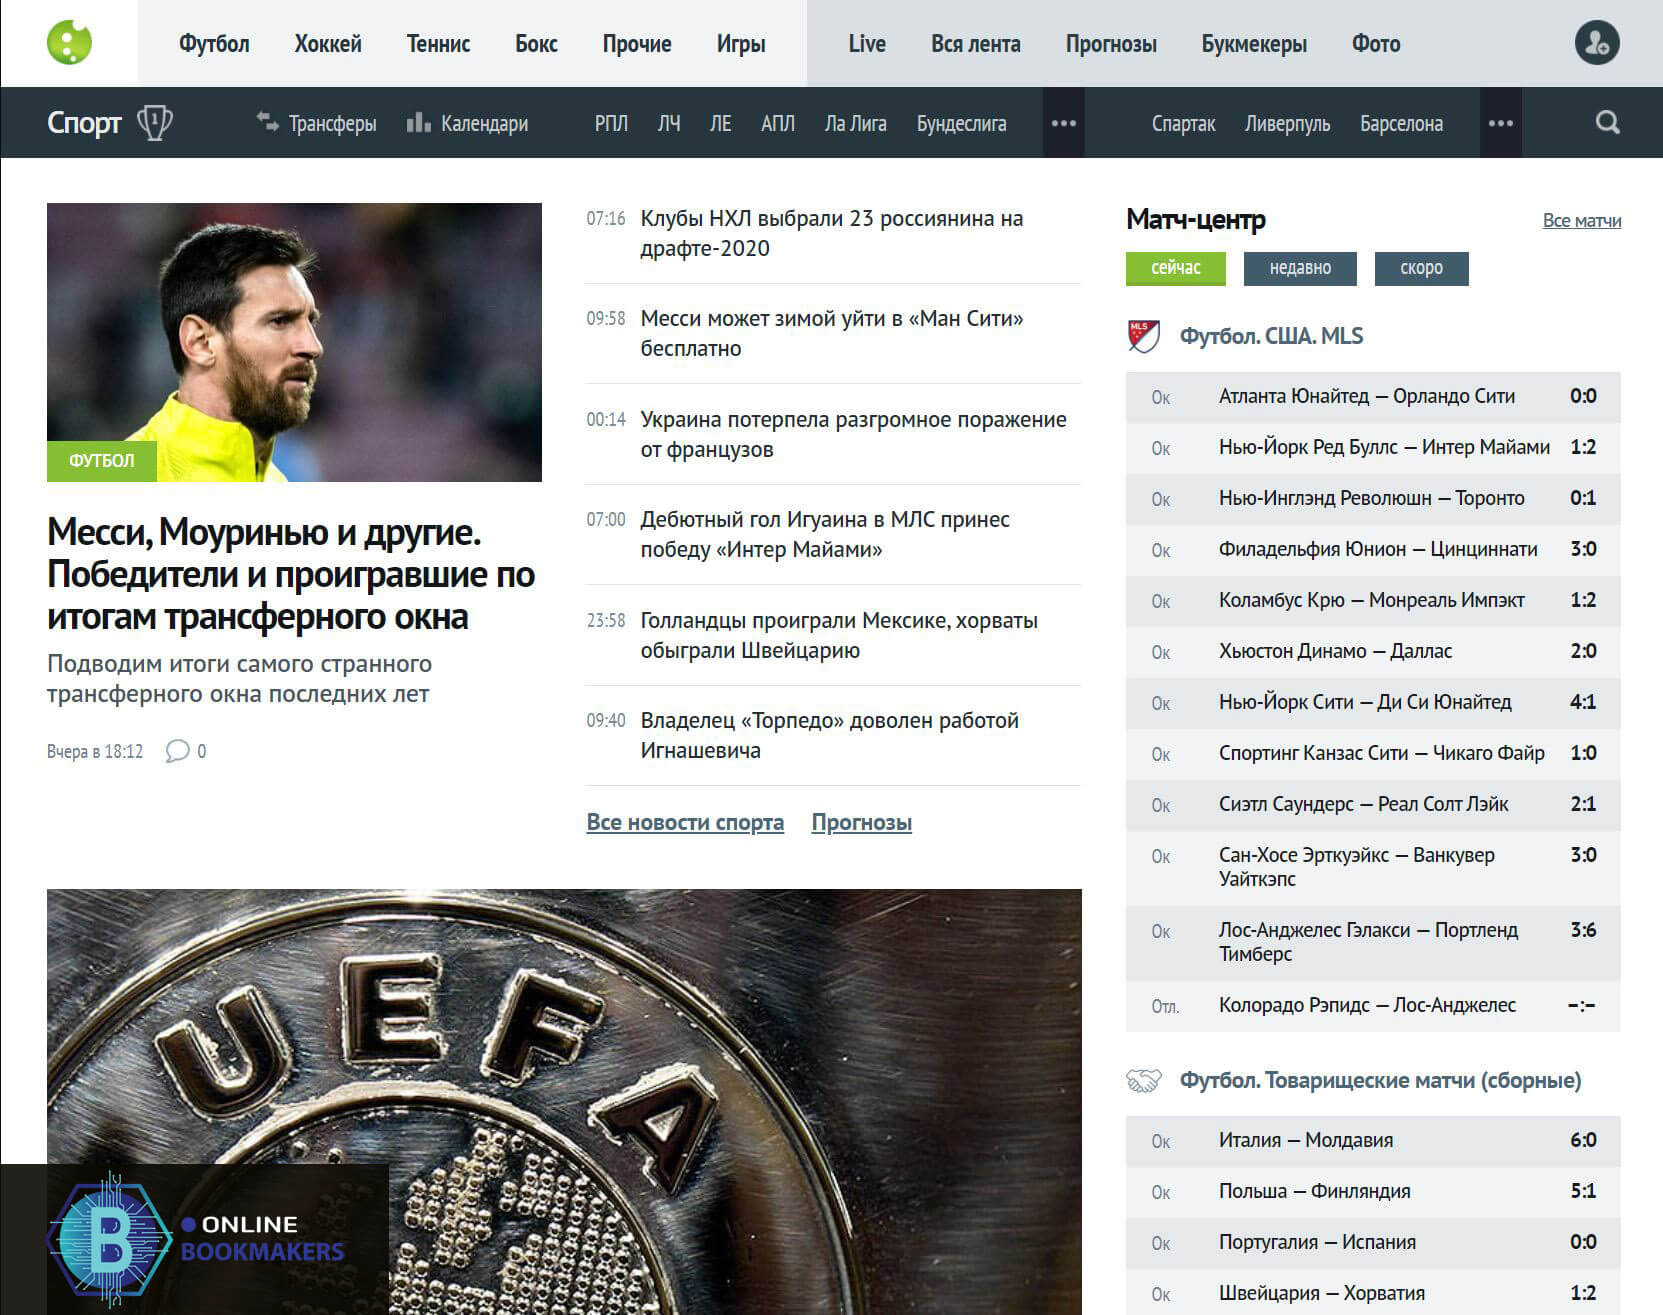Screen dimensions: 1663x1315
Task: Click Прогнозы link below news list
Action: [862, 822]
